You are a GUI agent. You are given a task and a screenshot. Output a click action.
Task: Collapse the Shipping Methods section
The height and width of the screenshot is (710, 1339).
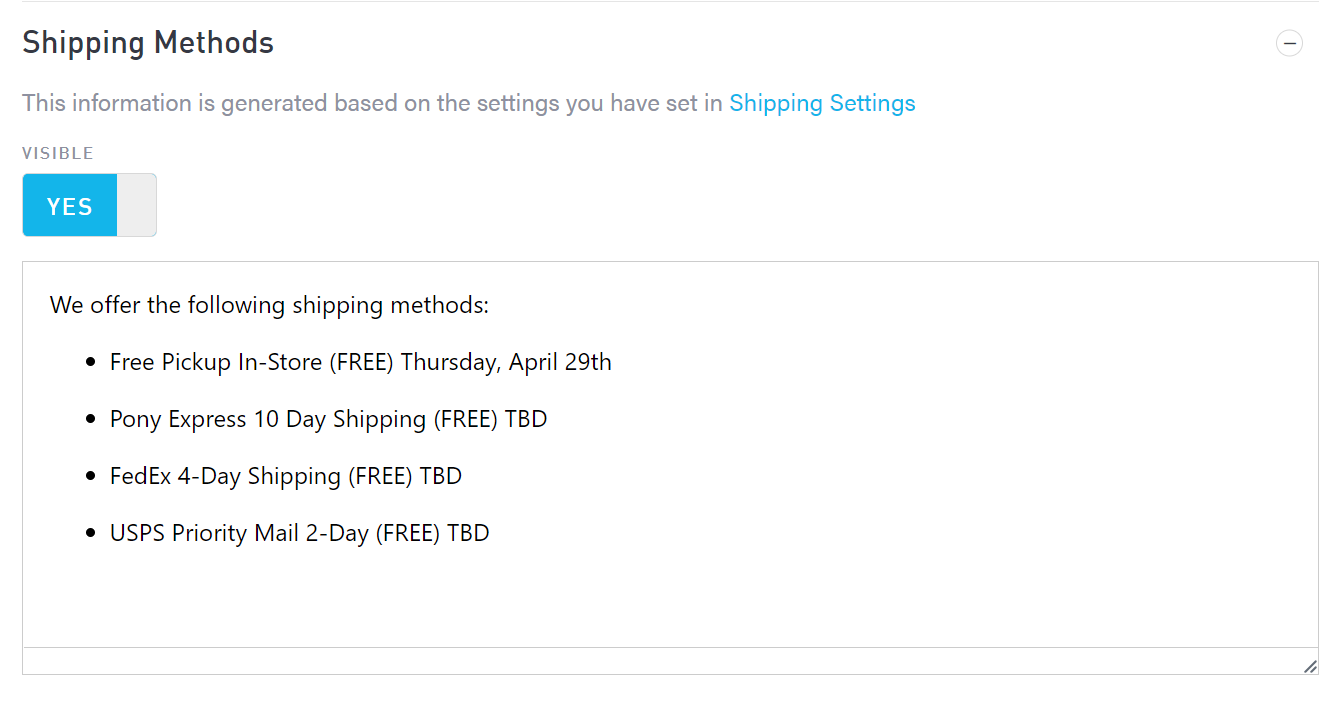coord(1289,43)
